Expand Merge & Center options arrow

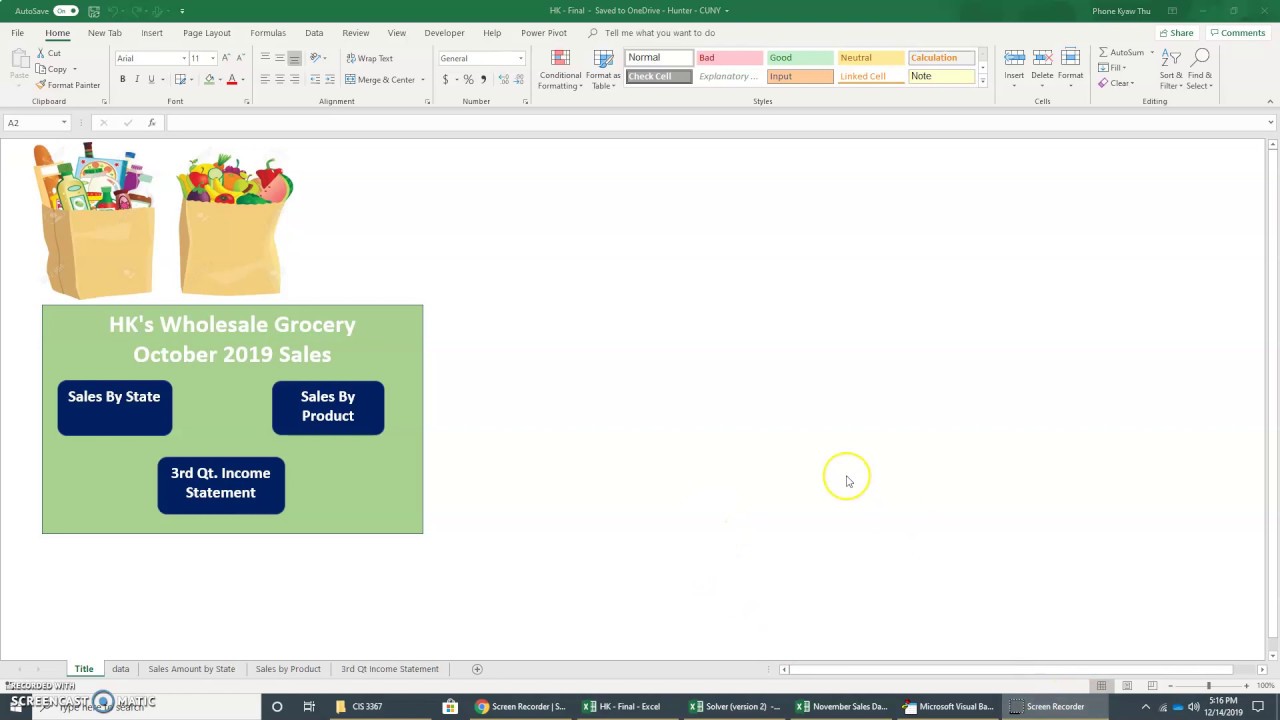pyautogui.click(x=423, y=79)
